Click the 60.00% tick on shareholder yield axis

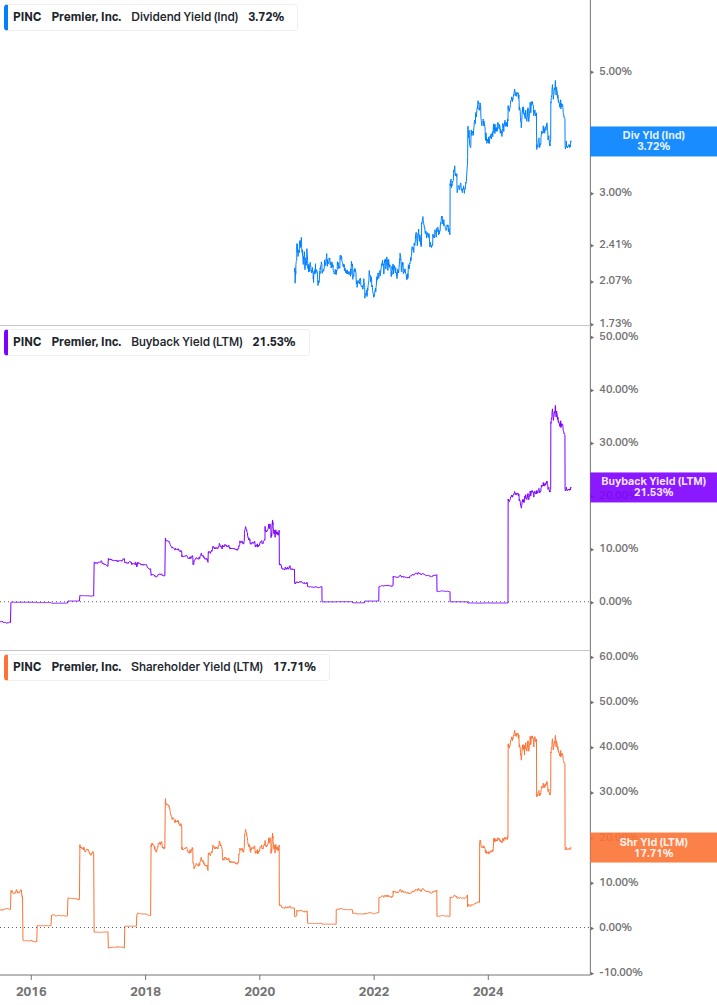(618, 656)
